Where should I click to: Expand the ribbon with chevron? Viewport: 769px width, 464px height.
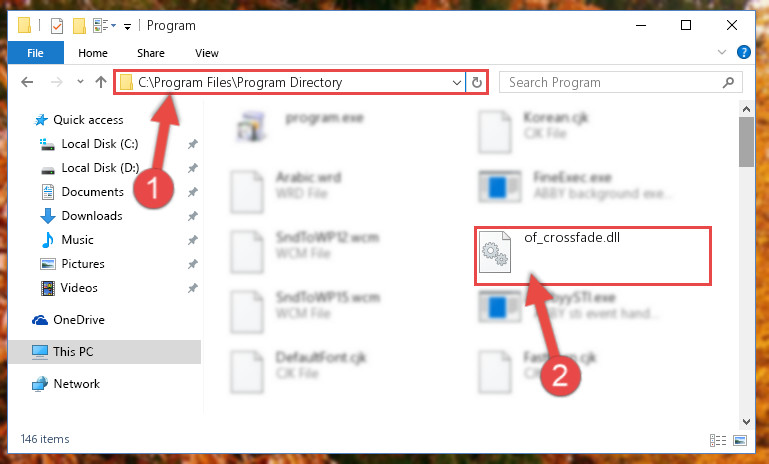(721, 52)
